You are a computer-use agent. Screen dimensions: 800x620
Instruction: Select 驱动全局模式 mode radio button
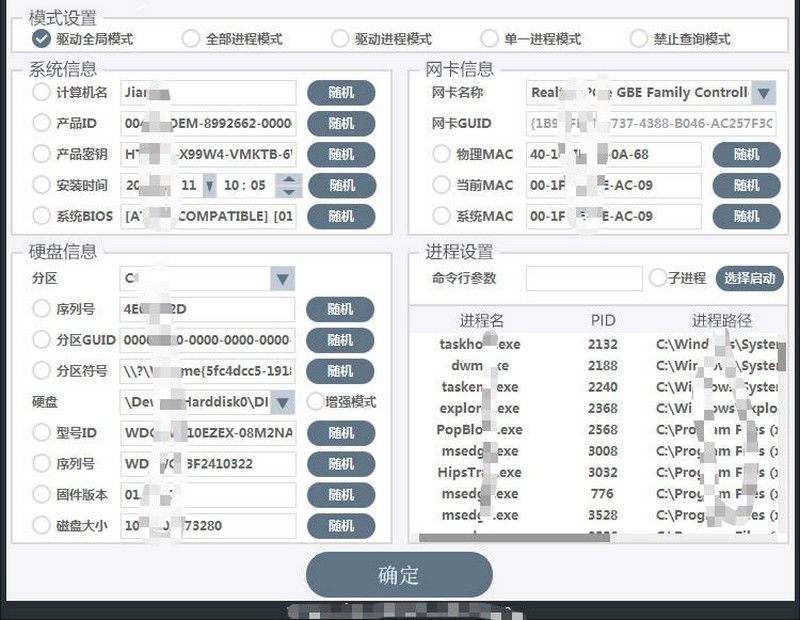[40, 40]
